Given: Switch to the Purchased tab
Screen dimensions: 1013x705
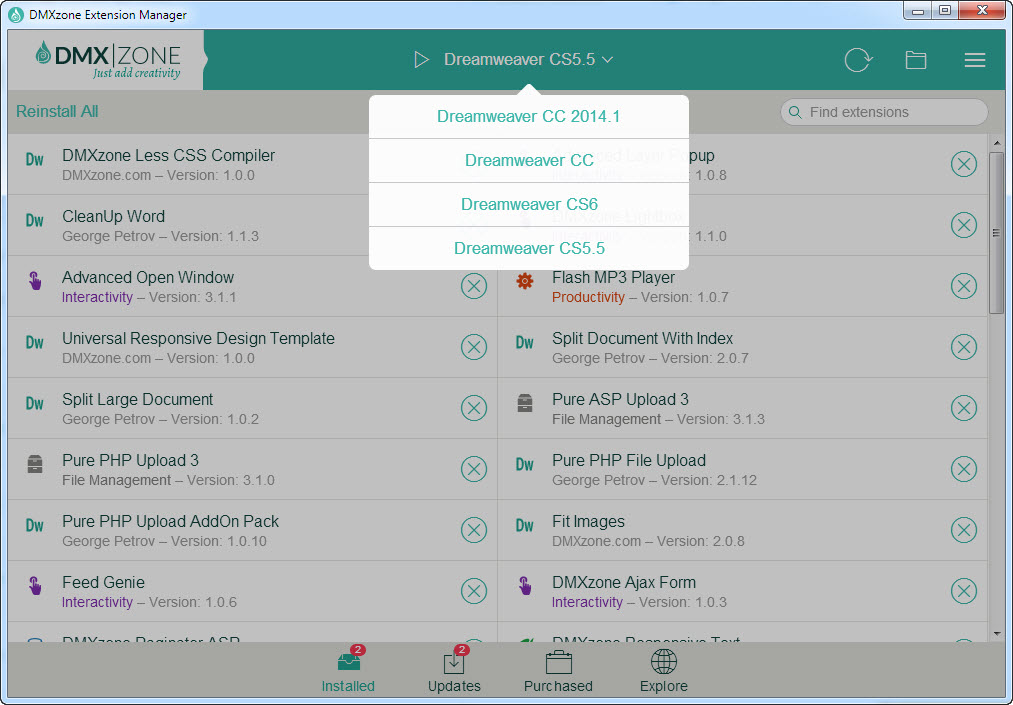Looking at the screenshot, I should pos(558,669).
